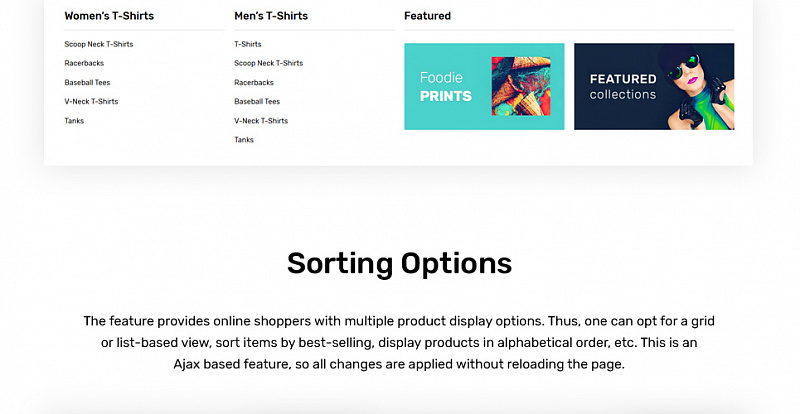Viewport: 800px width, 414px height.
Task: Open Tanks under Women's T-Shirts
Action: click(x=74, y=121)
